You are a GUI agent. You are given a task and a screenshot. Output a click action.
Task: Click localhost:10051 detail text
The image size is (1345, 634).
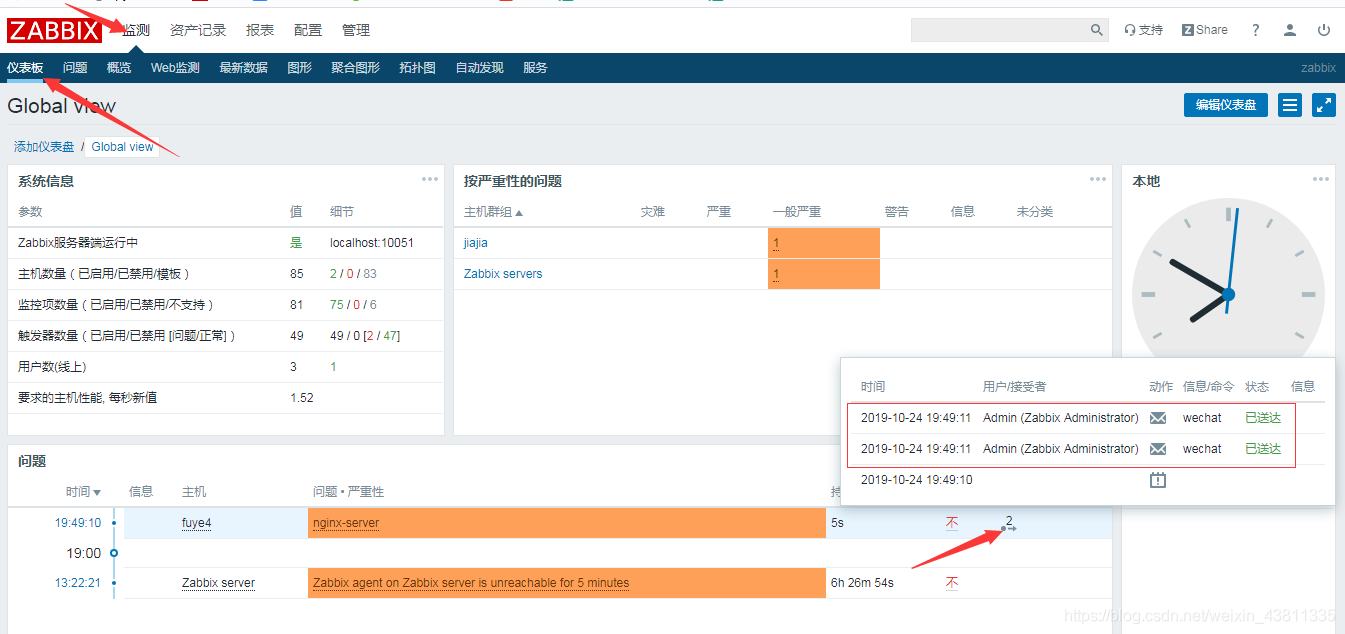click(372, 243)
